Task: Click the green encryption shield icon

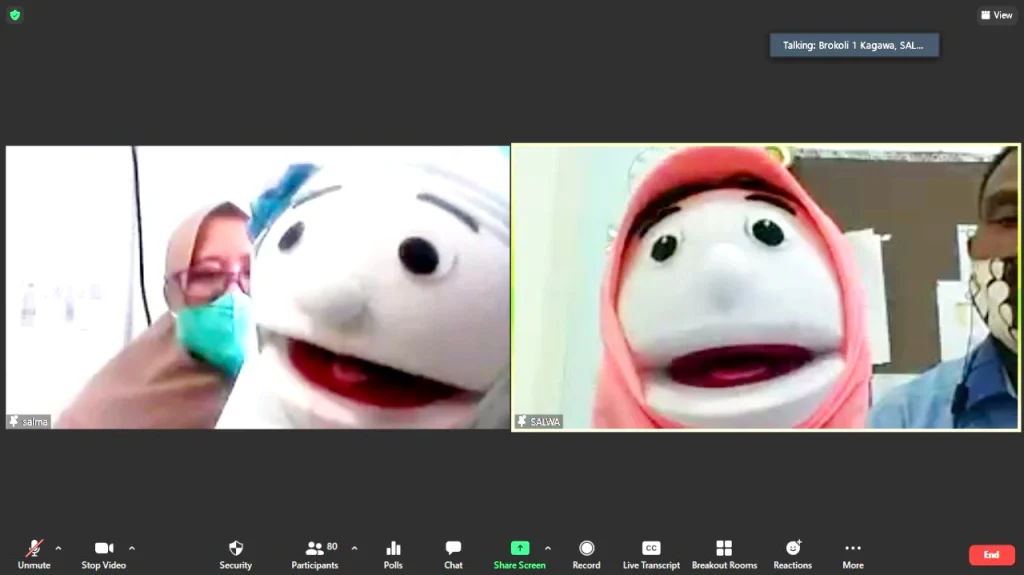Action: click(15, 15)
